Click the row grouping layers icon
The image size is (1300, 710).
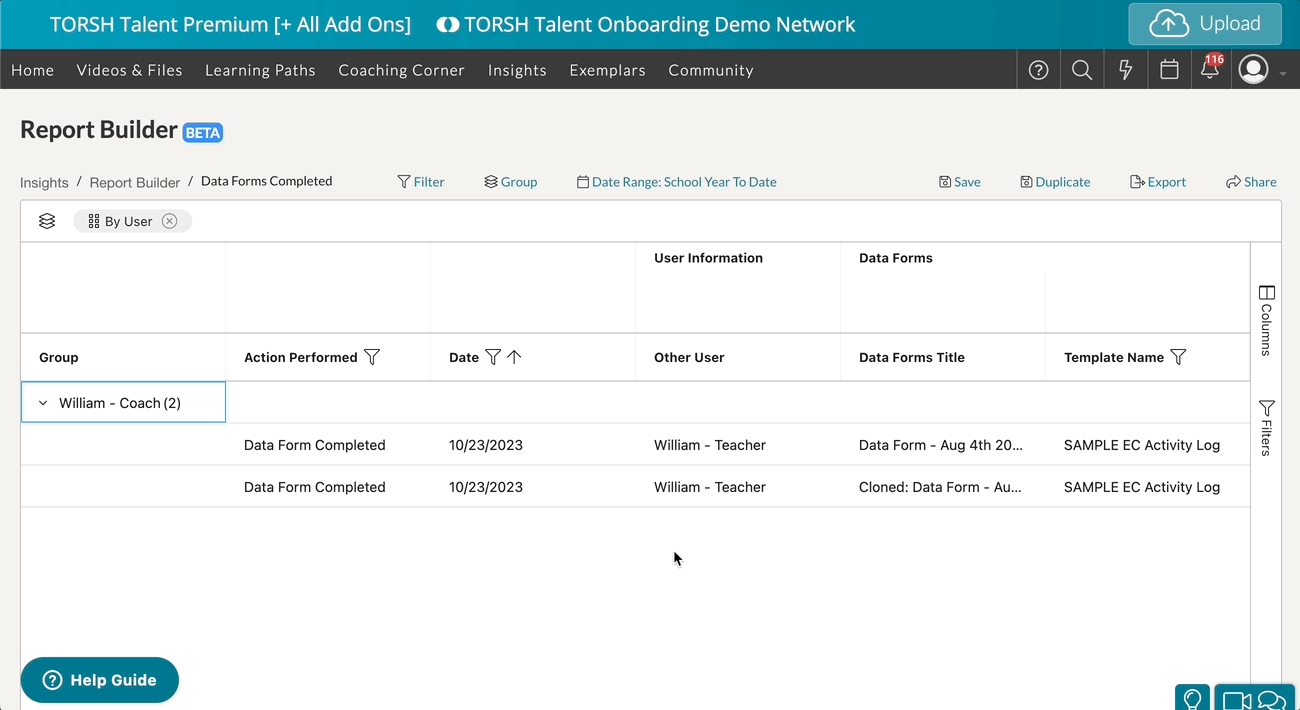pyautogui.click(x=47, y=221)
